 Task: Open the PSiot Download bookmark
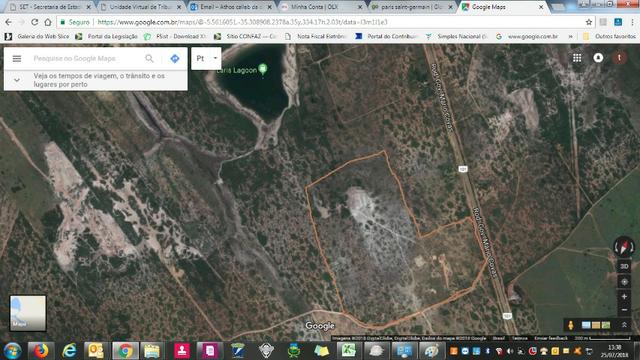point(176,36)
